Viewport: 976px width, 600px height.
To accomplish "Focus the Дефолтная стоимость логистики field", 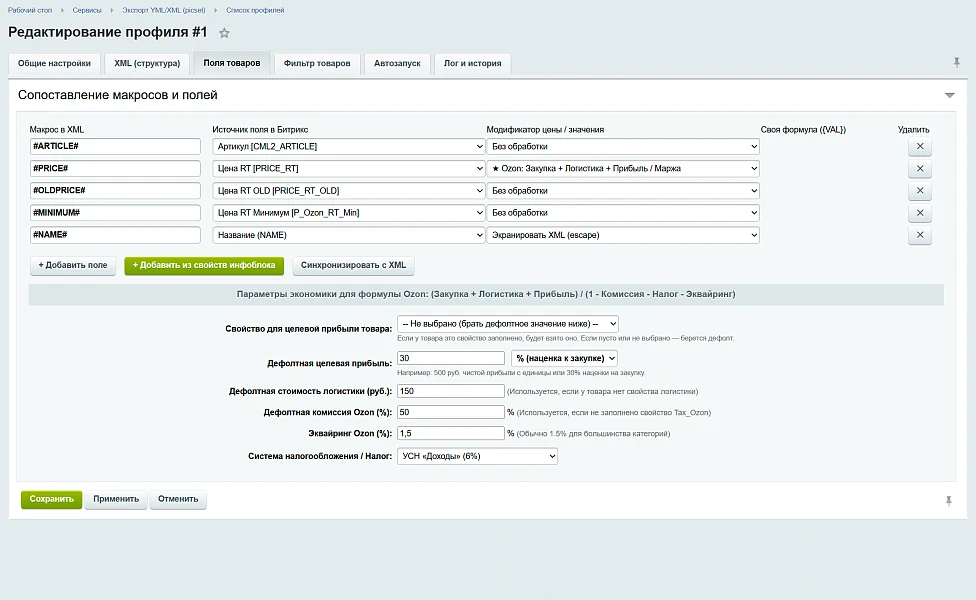I will coord(451,391).
